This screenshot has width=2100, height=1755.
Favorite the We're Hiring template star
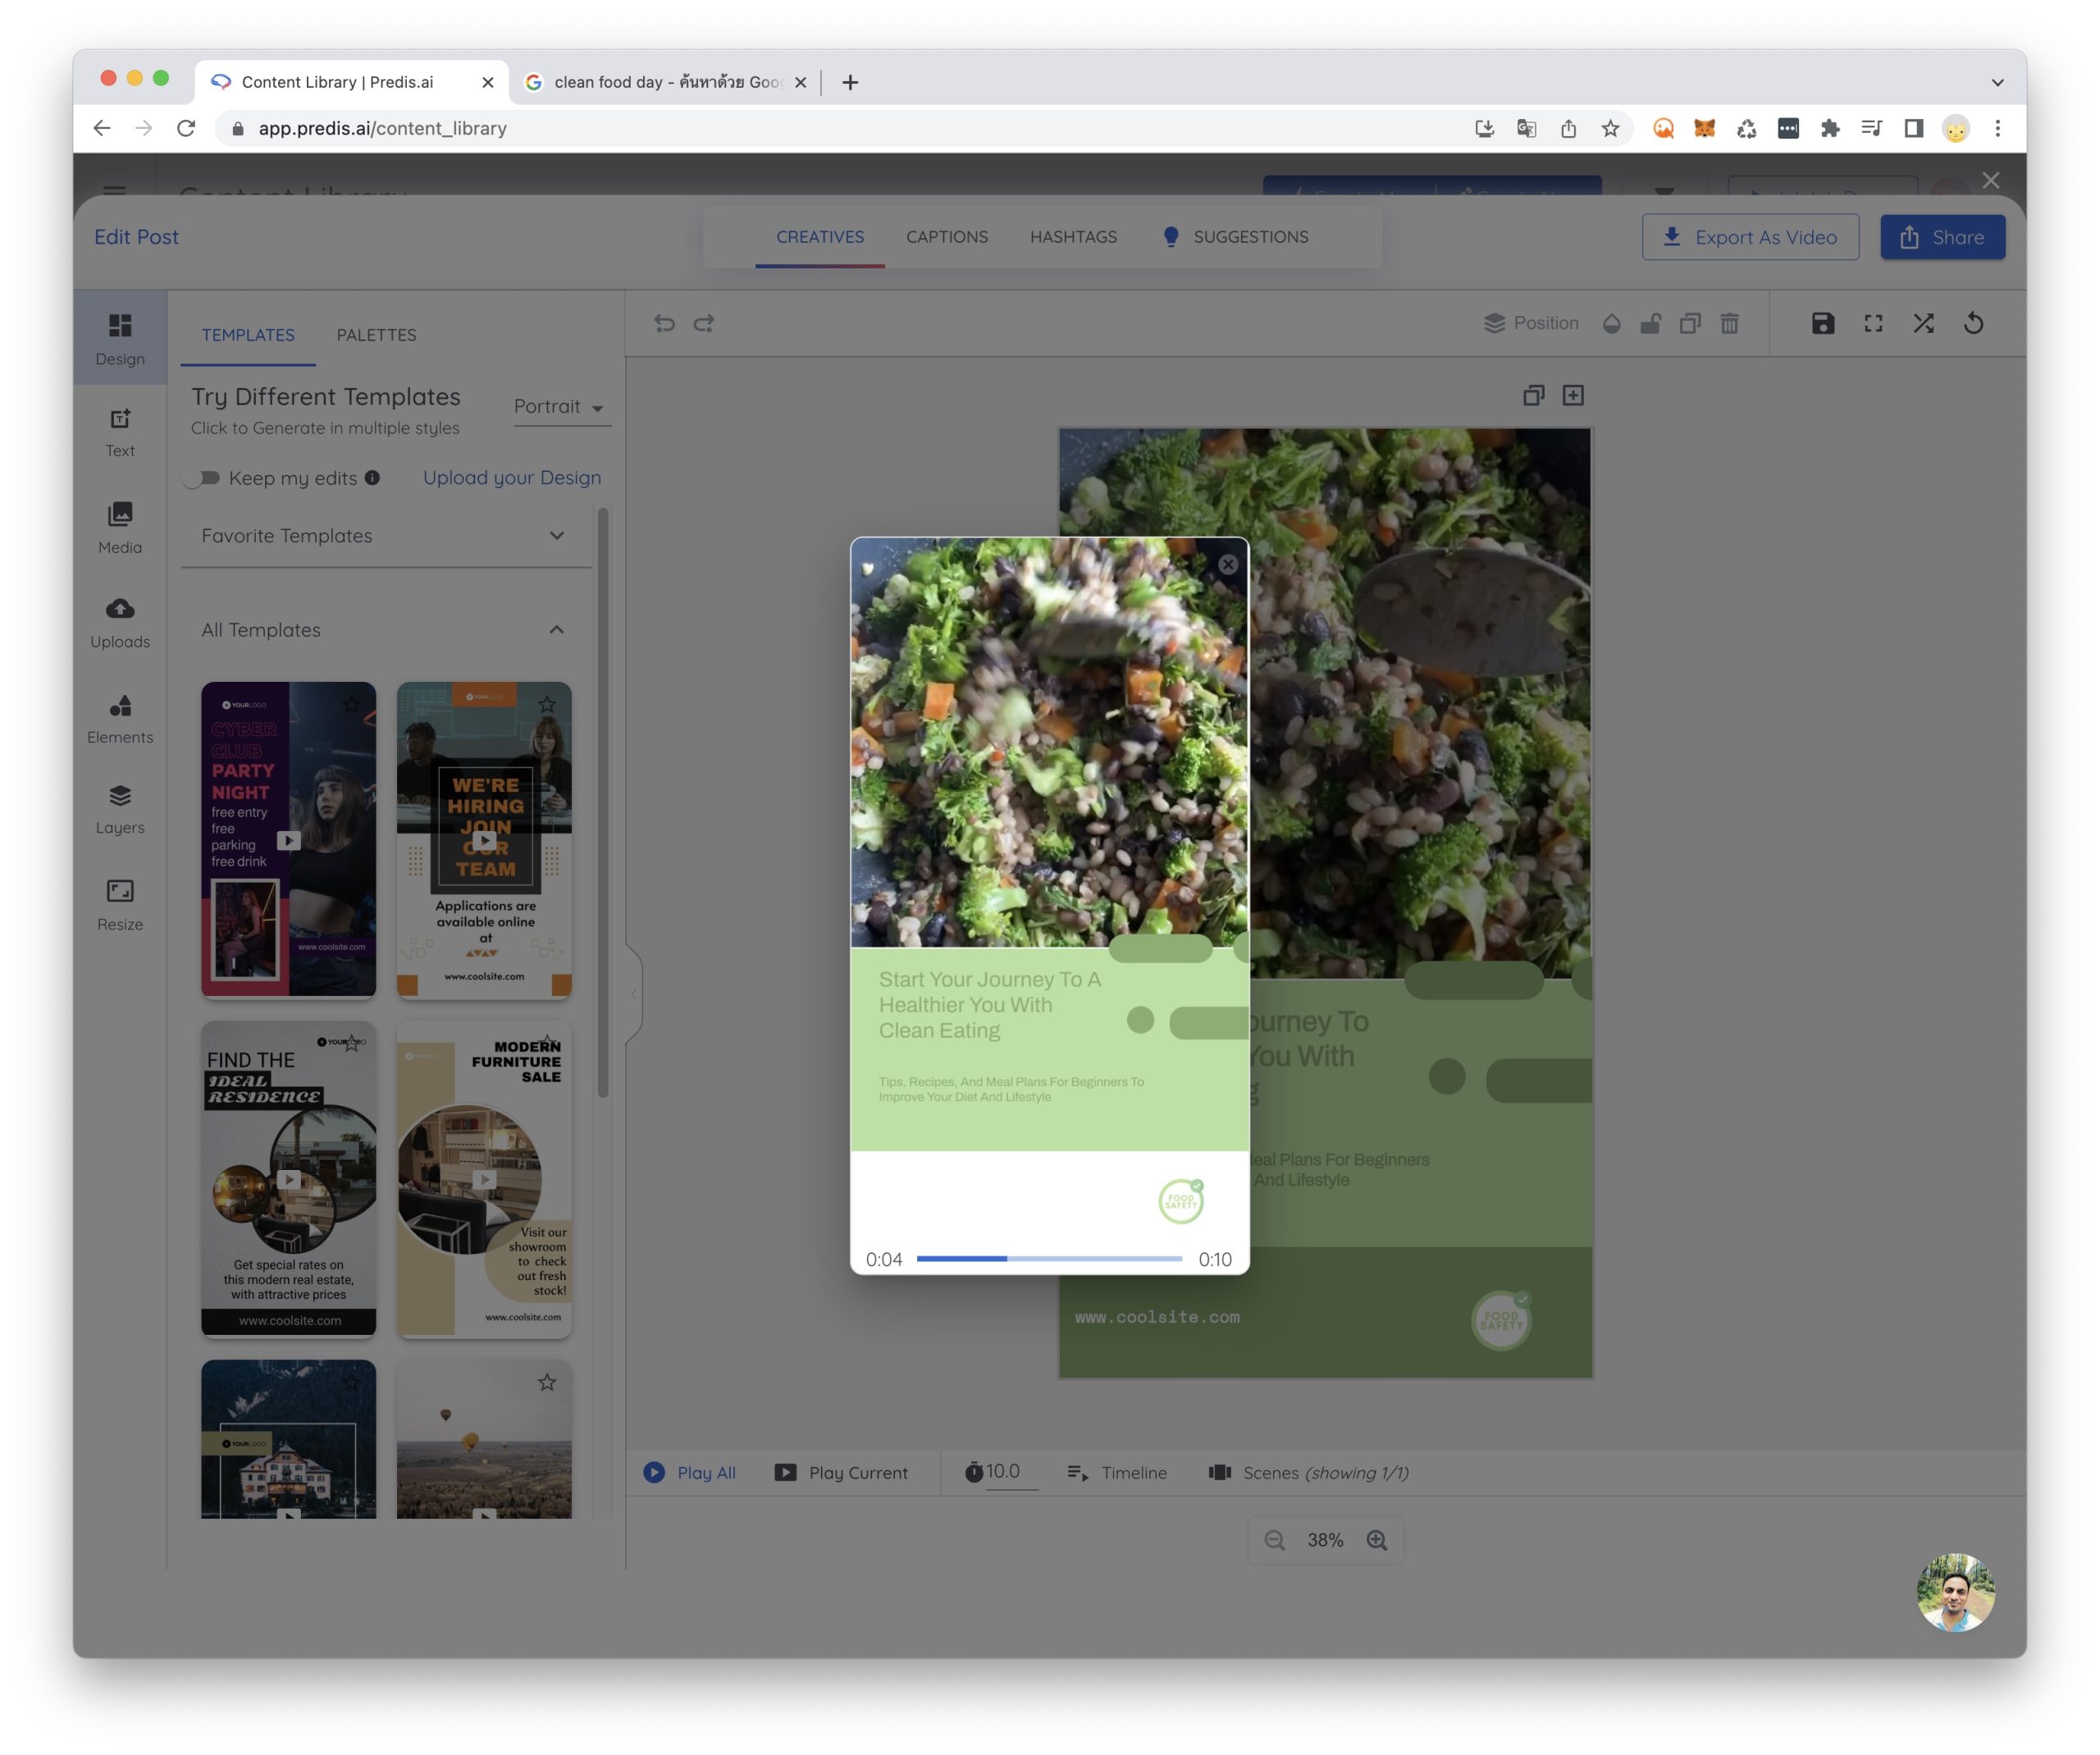coord(547,705)
